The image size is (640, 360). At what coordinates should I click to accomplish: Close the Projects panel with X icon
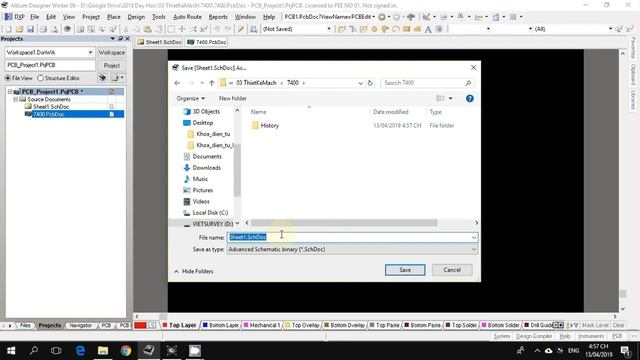click(127, 38)
